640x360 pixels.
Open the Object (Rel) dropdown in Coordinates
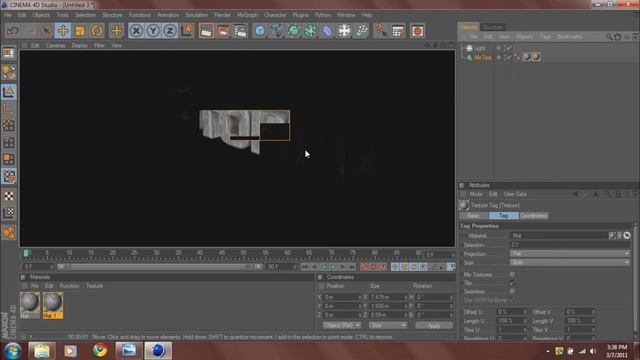(x=342, y=325)
